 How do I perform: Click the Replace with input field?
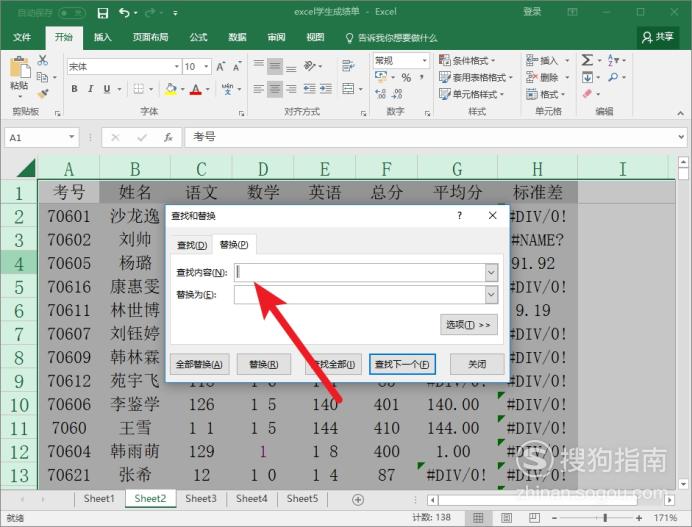(360, 294)
